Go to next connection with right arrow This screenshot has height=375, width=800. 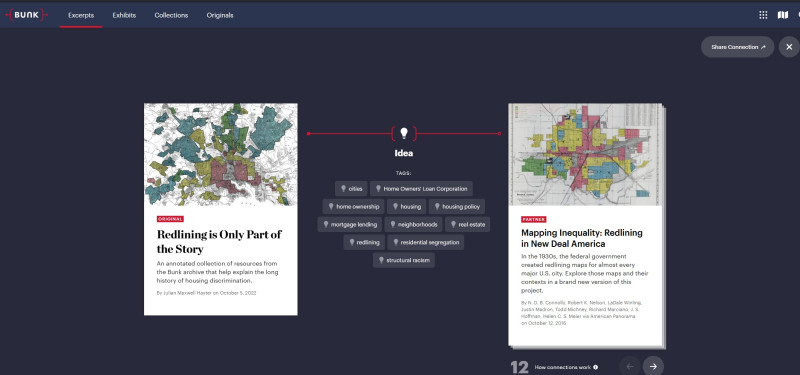(x=653, y=366)
